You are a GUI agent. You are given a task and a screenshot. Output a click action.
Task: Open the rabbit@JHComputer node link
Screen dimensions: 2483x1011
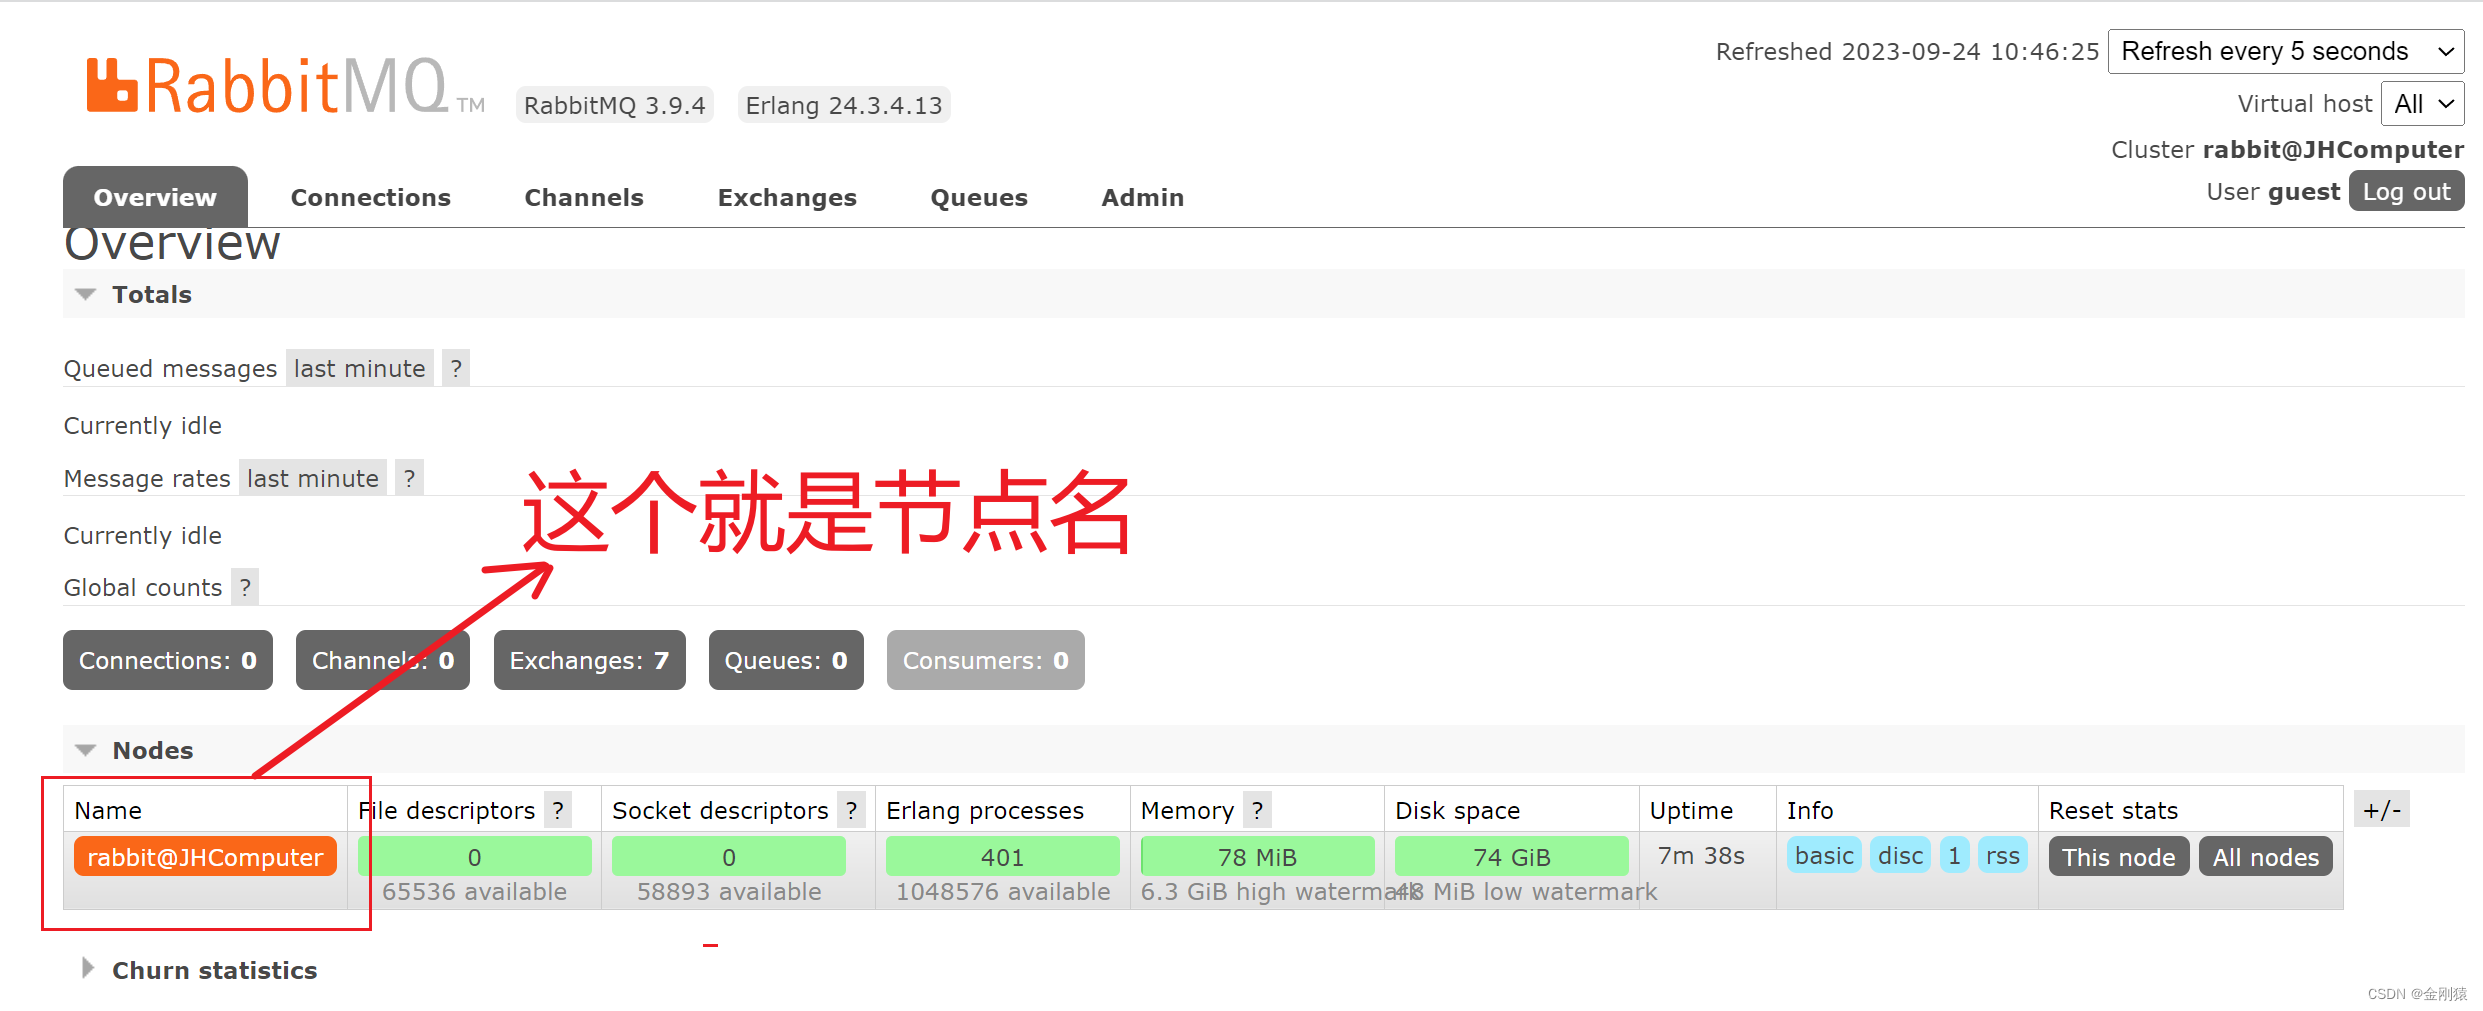pos(205,857)
